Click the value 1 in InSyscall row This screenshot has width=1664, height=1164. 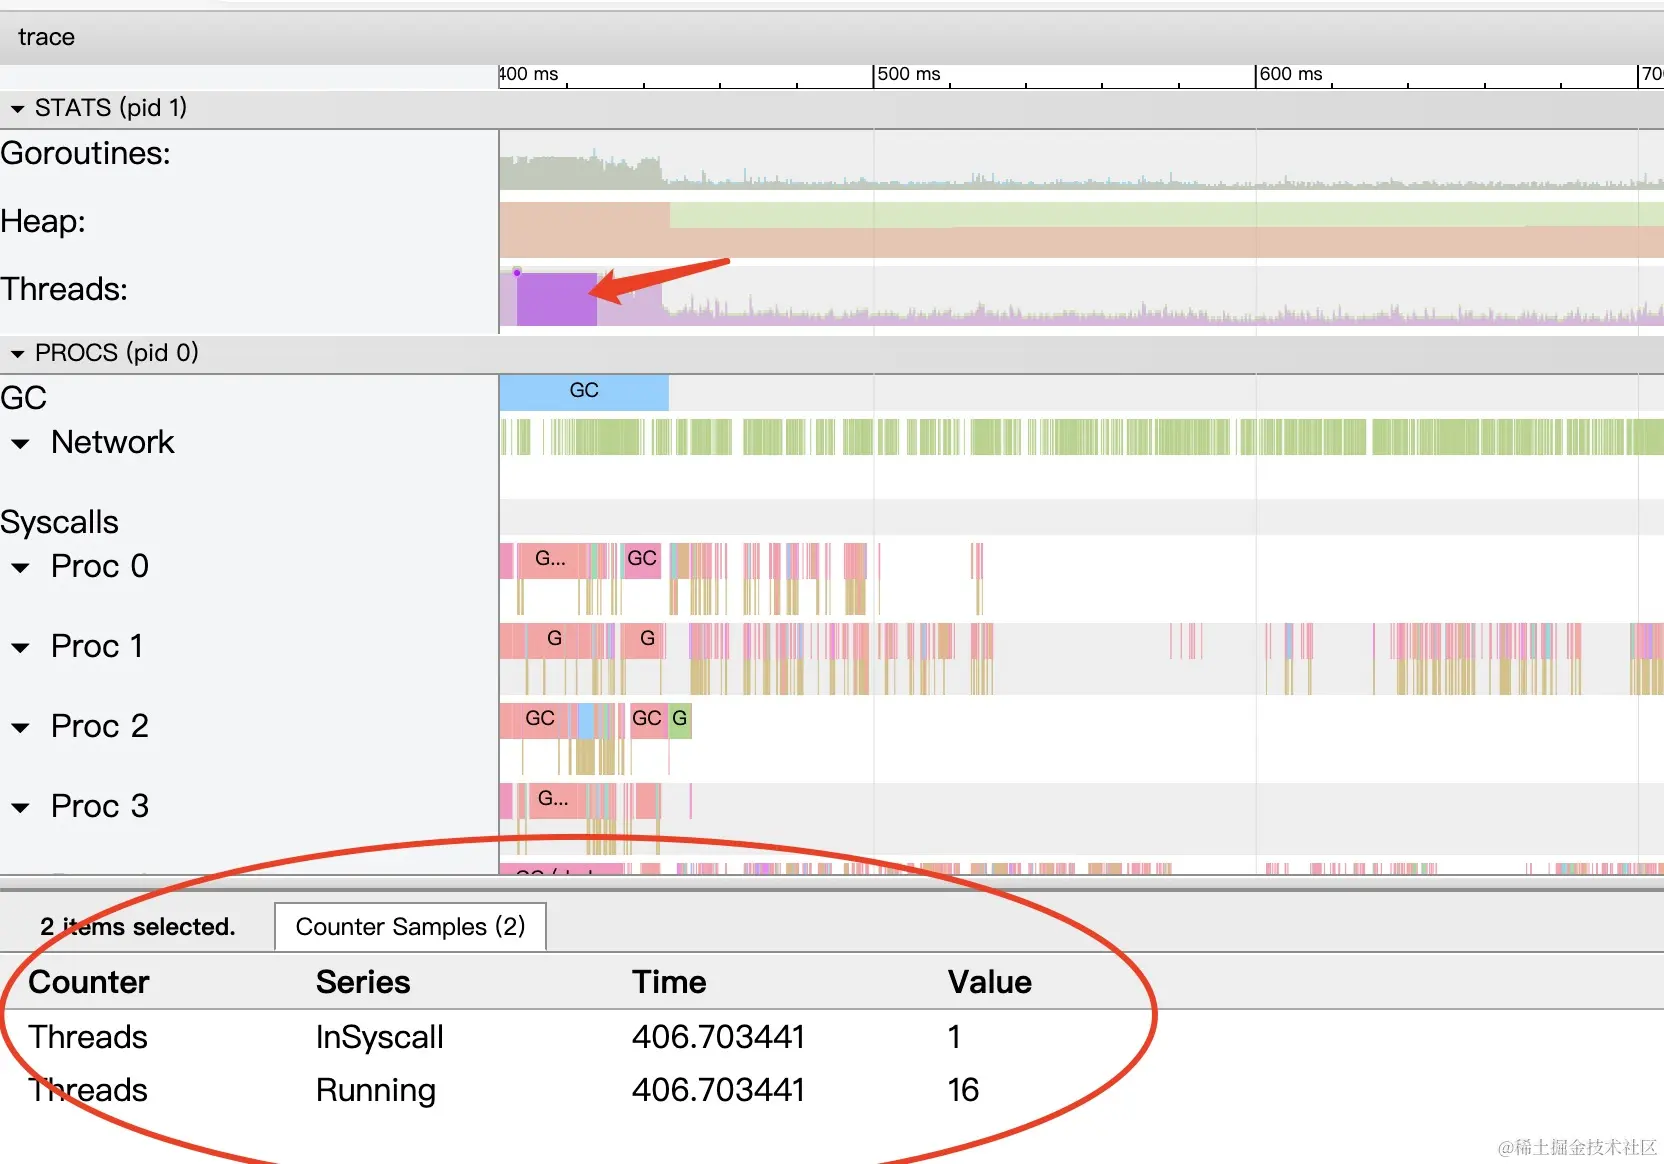(x=955, y=1037)
